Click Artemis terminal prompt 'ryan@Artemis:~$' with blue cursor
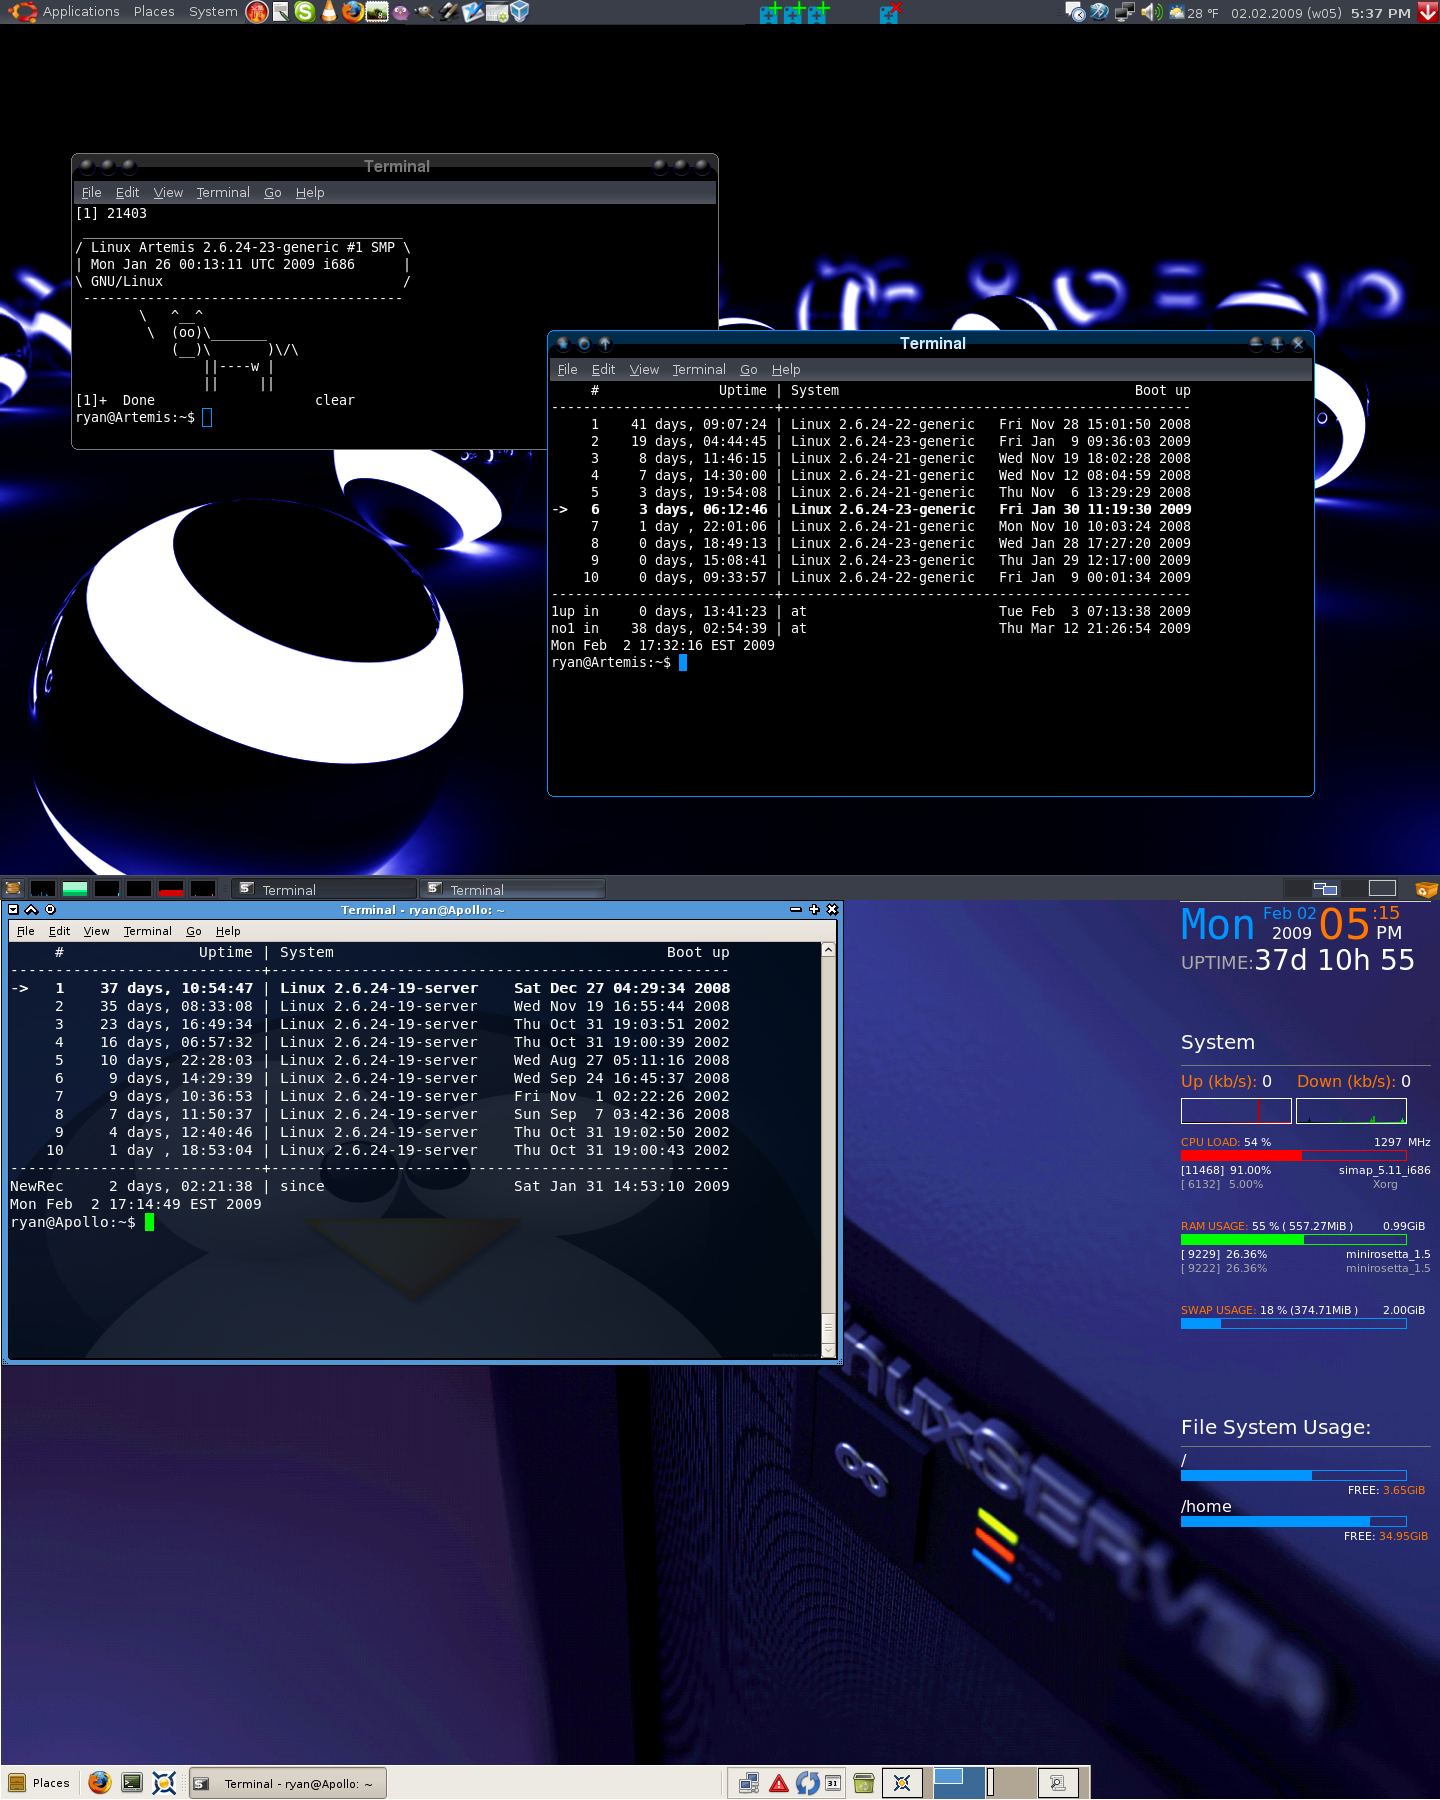The image size is (1440, 1800). point(619,663)
